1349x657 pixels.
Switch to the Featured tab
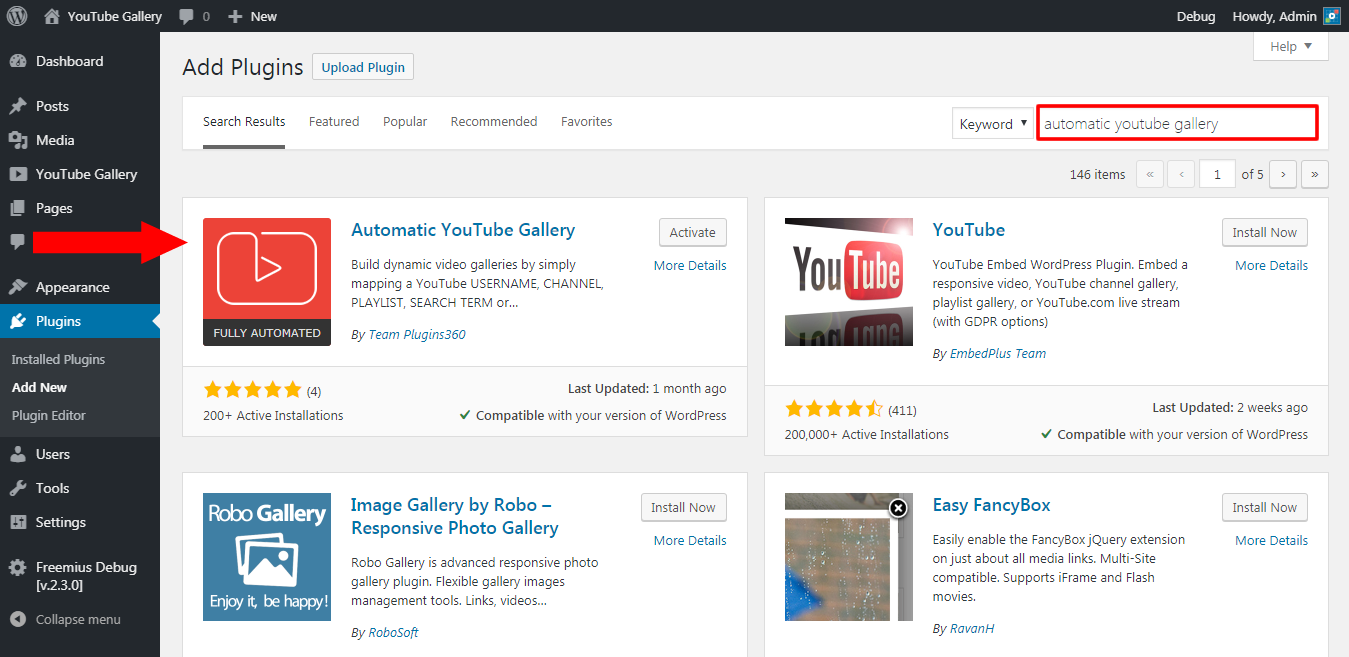pyautogui.click(x=334, y=121)
